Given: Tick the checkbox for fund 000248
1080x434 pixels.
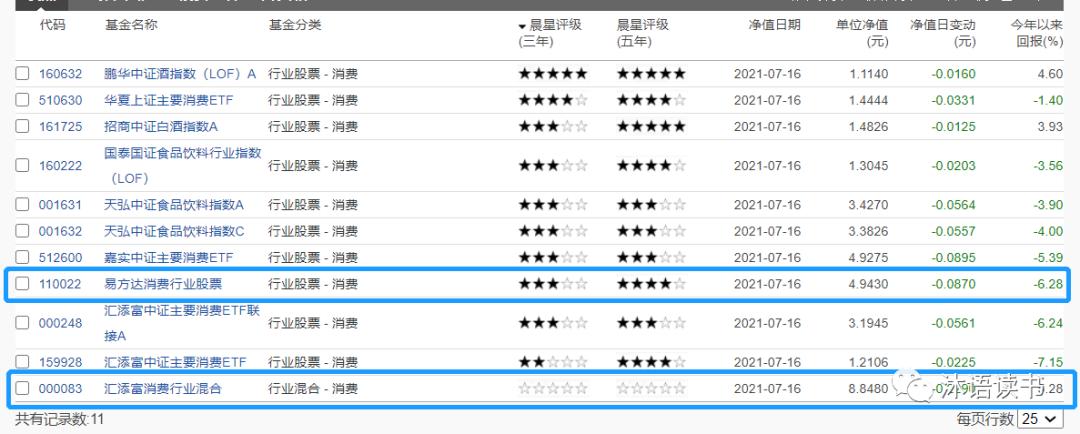Looking at the screenshot, I should point(22,322).
